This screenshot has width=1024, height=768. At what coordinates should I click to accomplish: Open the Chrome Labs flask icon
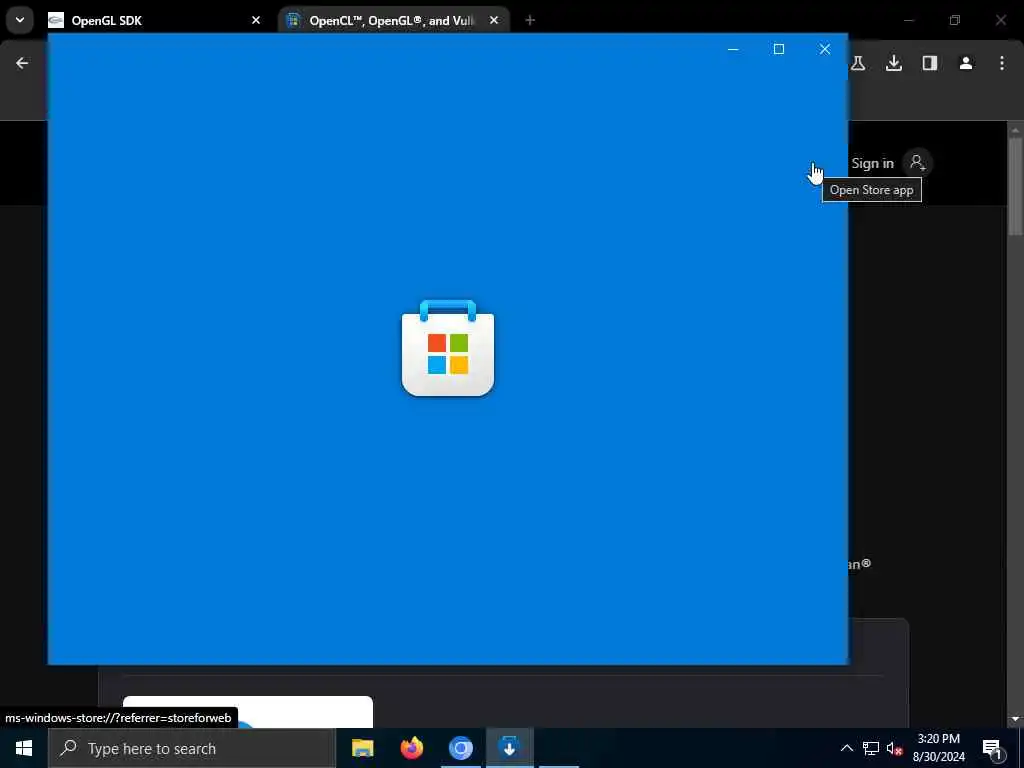[x=858, y=63]
